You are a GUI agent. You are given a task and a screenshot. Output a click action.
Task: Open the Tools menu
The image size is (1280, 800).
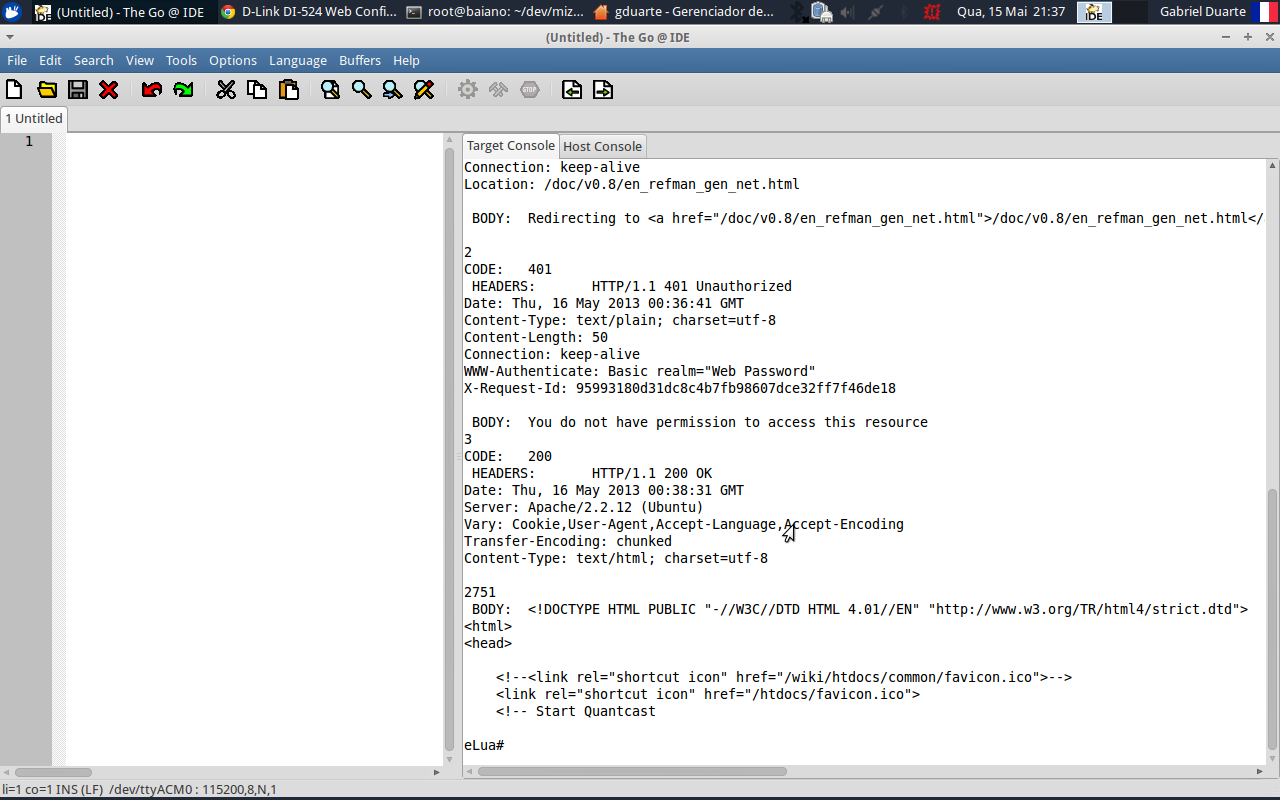pos(181,61)
